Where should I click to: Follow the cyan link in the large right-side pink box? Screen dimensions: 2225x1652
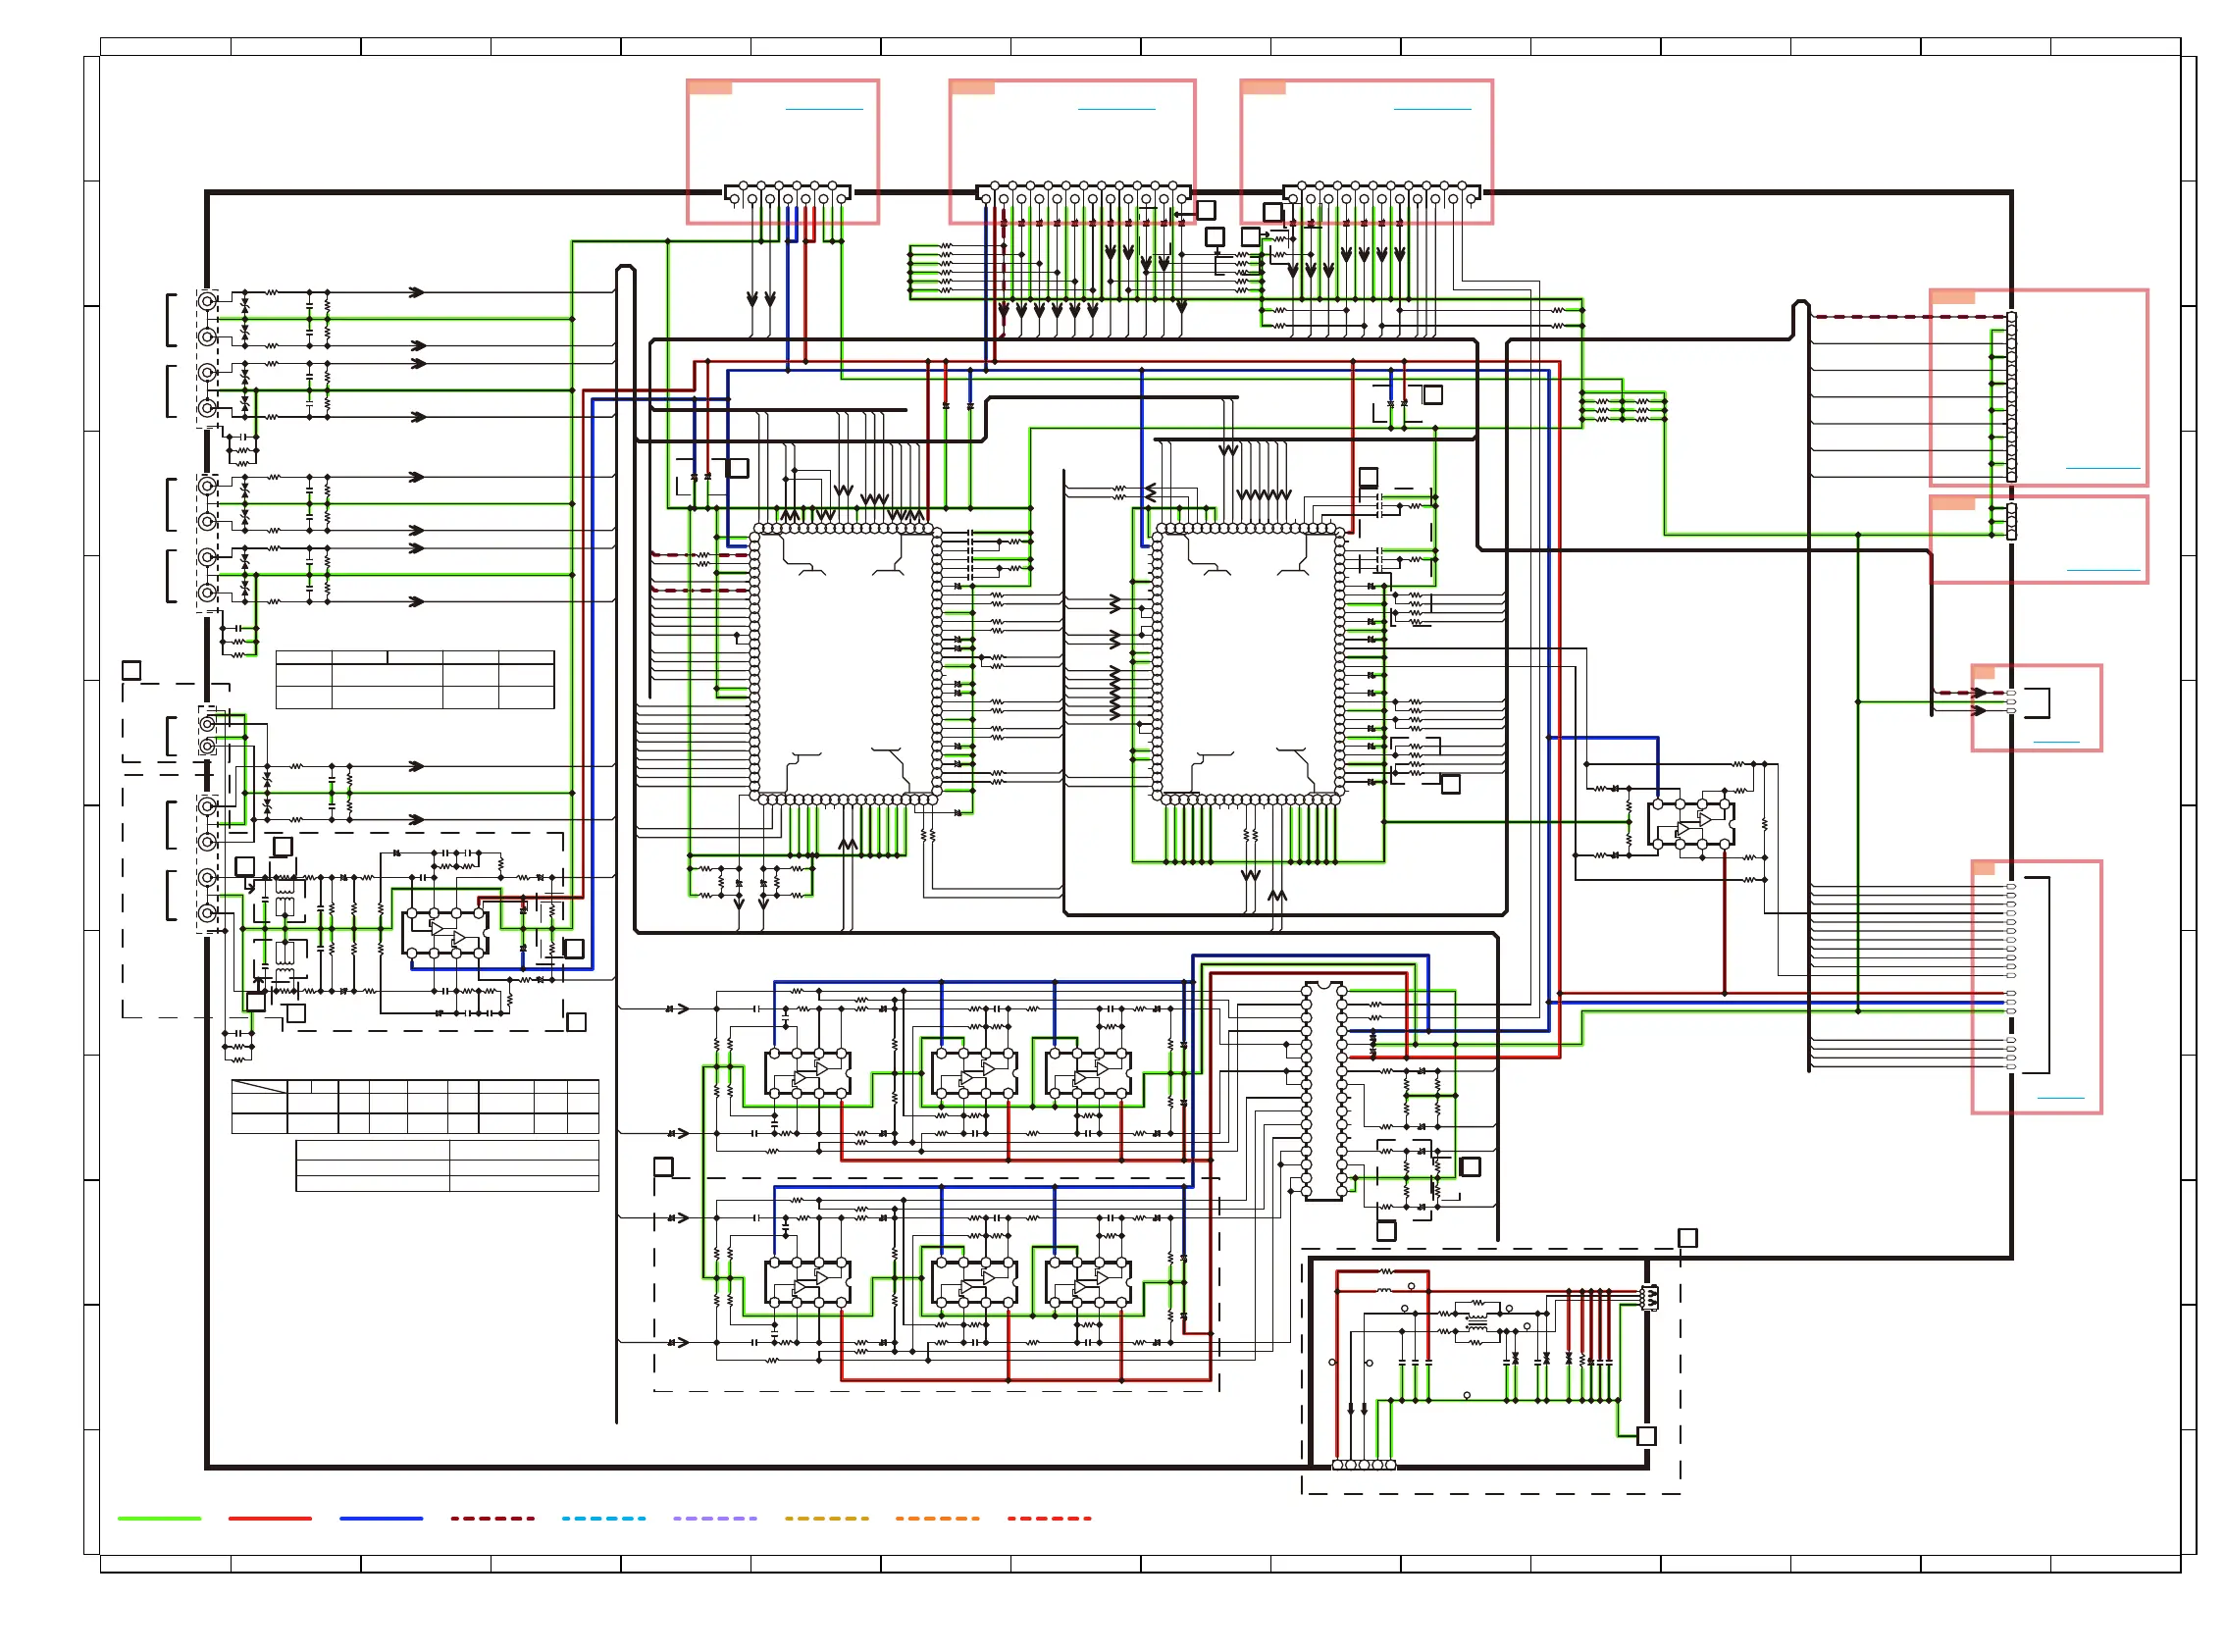pos(2103,468)
